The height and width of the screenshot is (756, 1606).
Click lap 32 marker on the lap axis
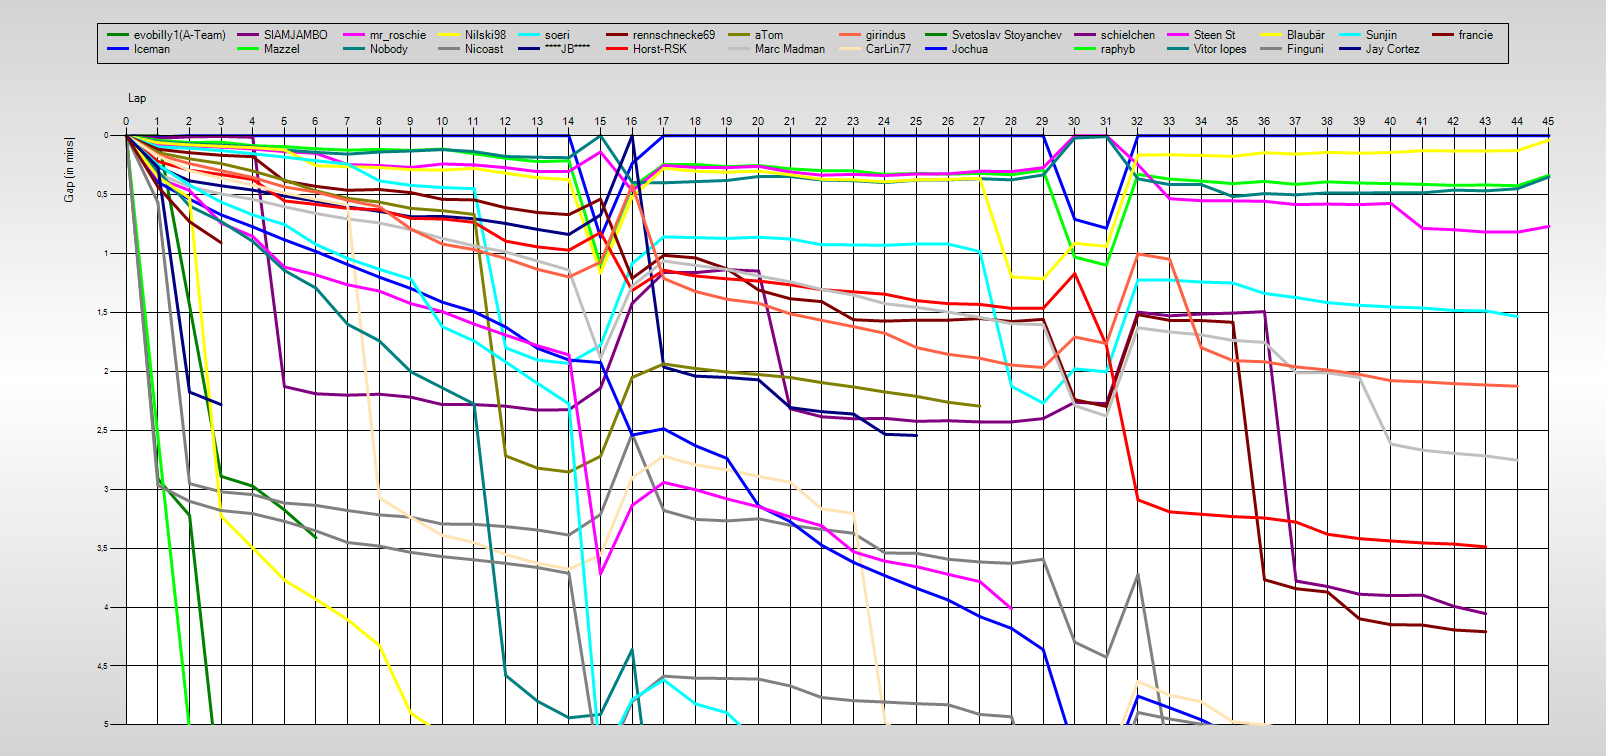pos(1137,122)
